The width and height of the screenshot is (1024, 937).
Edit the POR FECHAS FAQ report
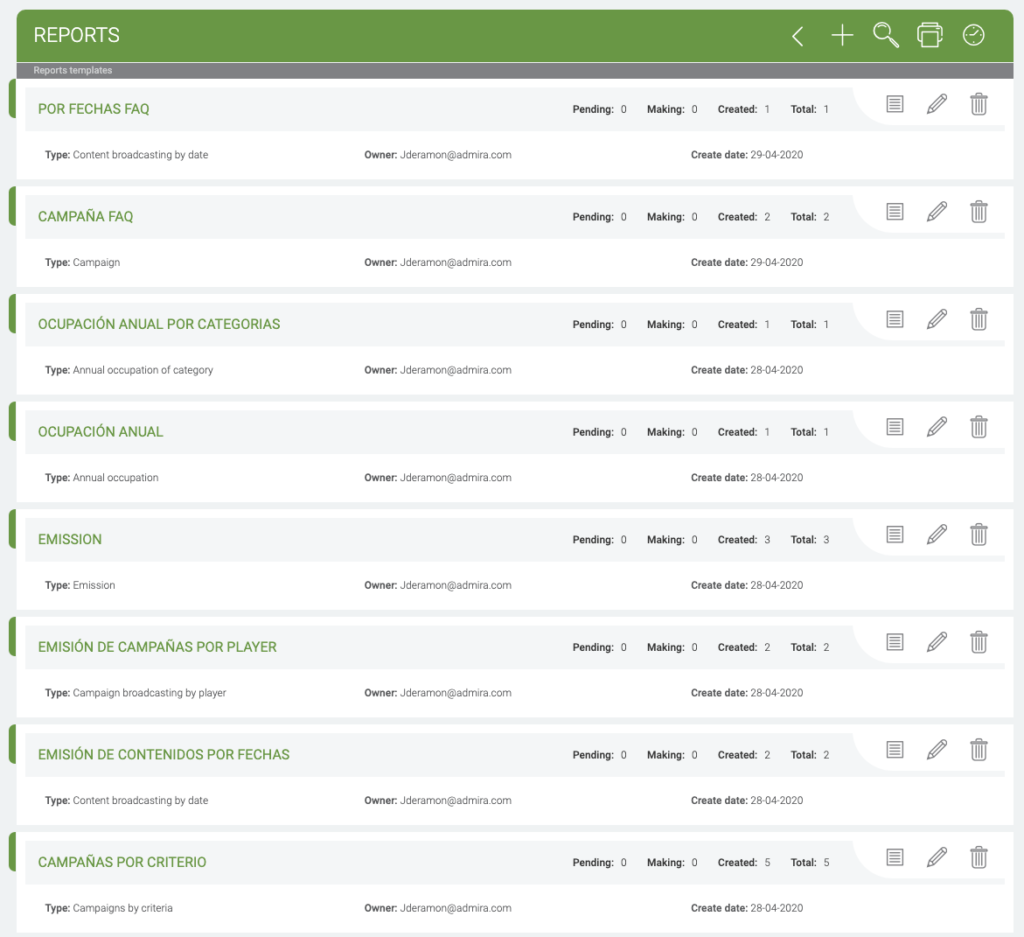[936, 104]
